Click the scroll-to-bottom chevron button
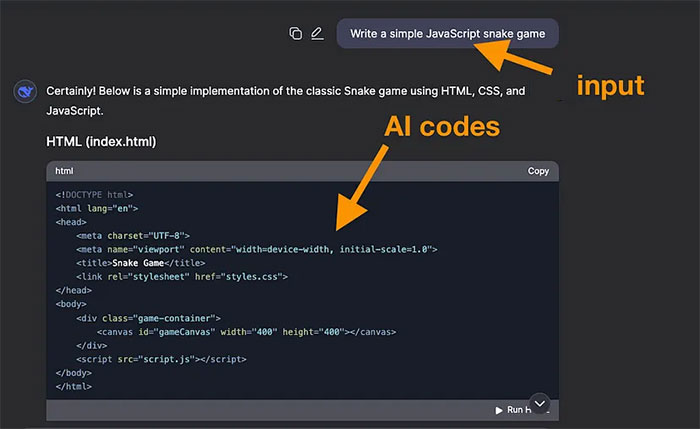 pos(540,403)
